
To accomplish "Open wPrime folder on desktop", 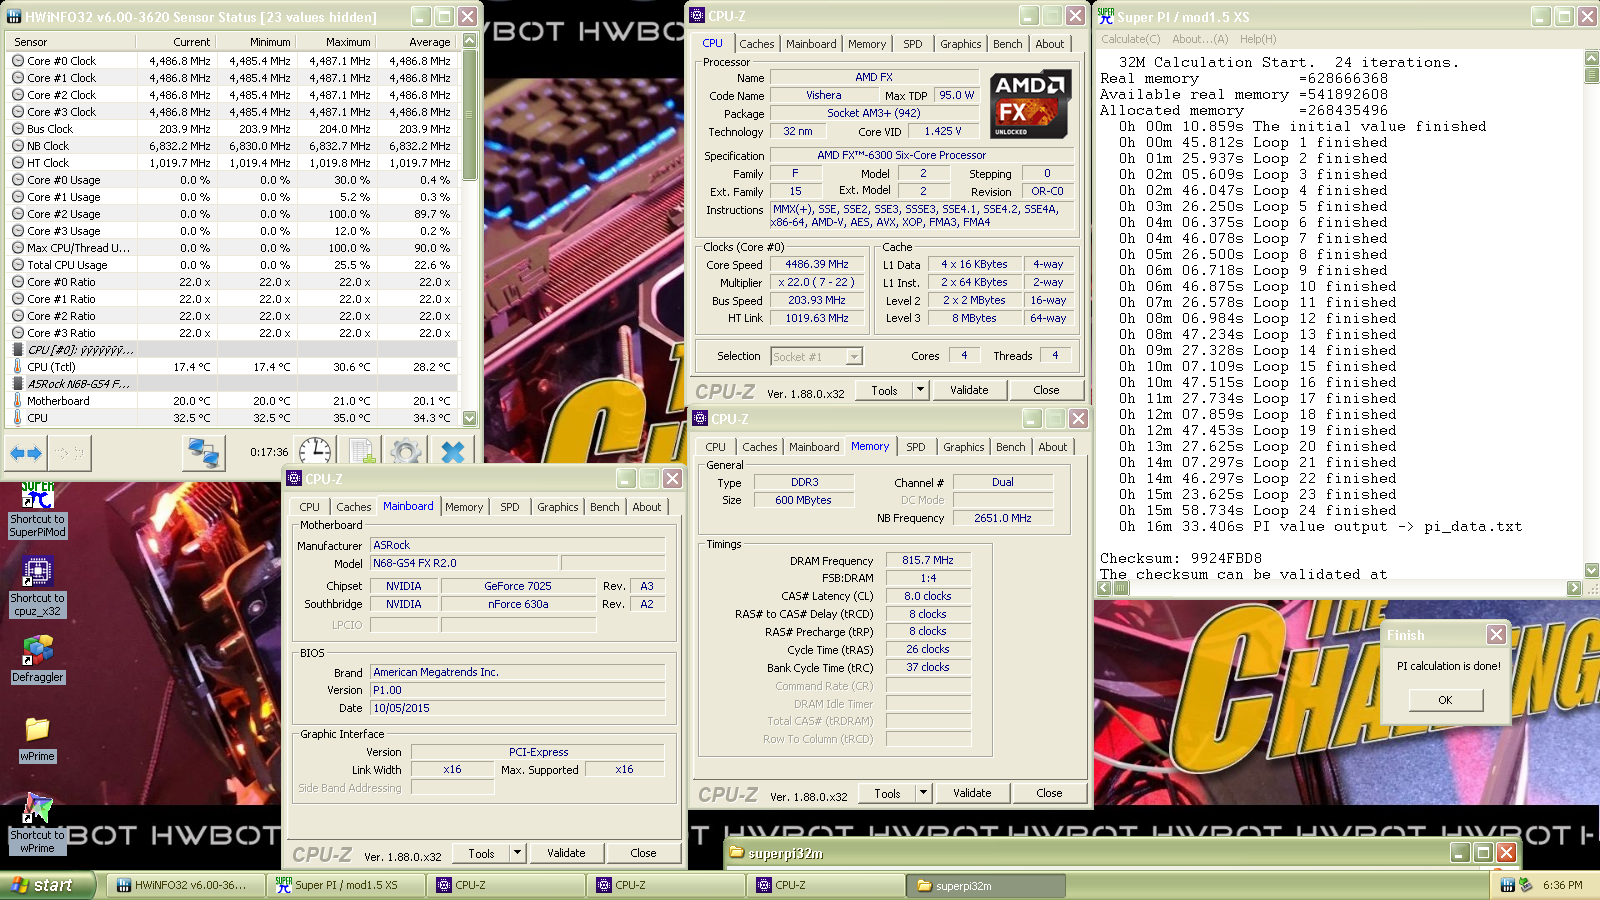I will pyautogui.click(x=37, y=740).
